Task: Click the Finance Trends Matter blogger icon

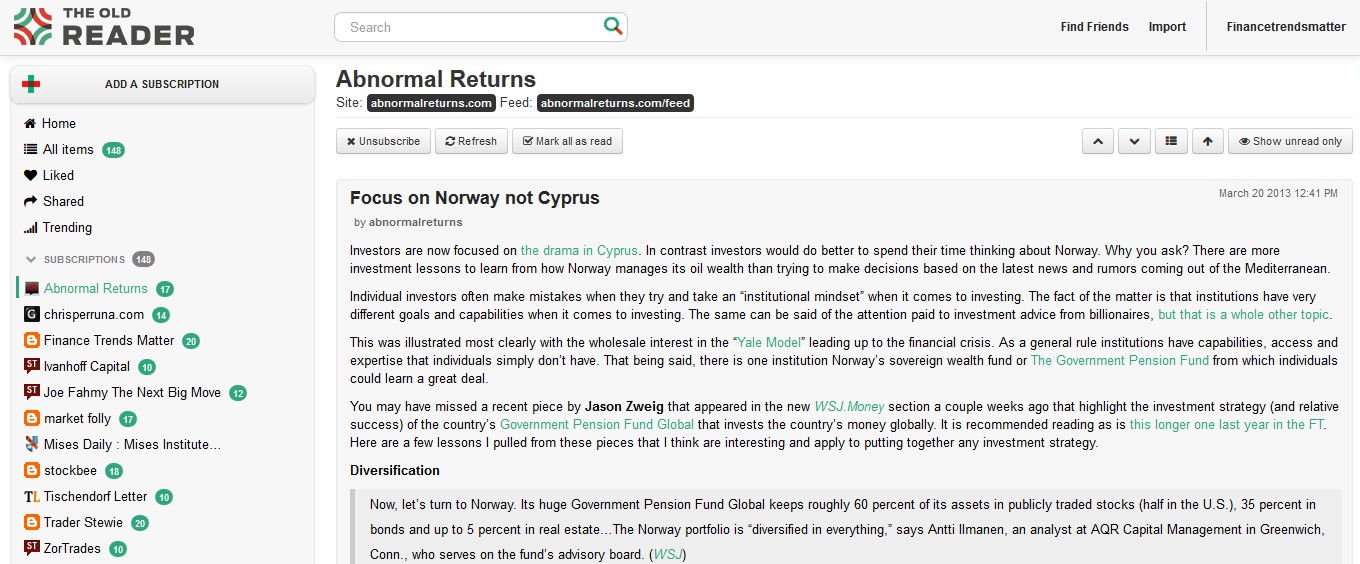Action: pos(32,340)
